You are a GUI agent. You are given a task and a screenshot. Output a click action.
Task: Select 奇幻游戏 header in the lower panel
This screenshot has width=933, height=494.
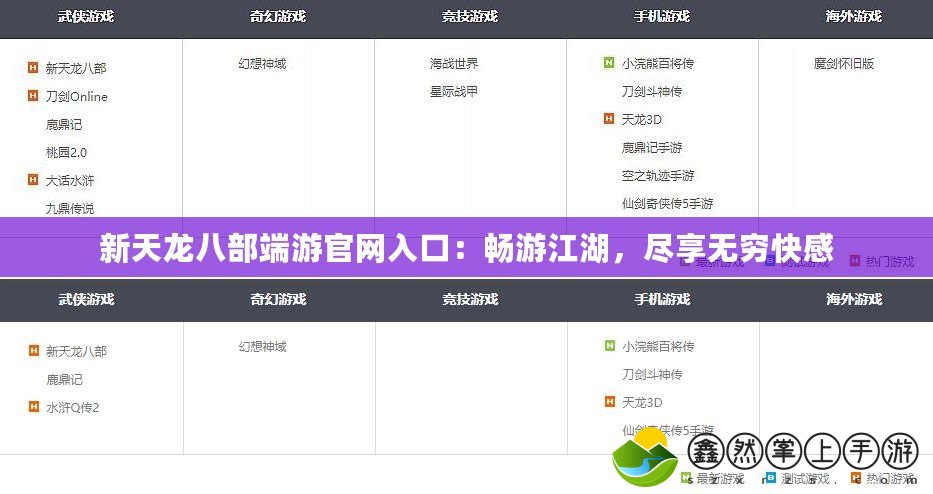click(x=278, y=299)
